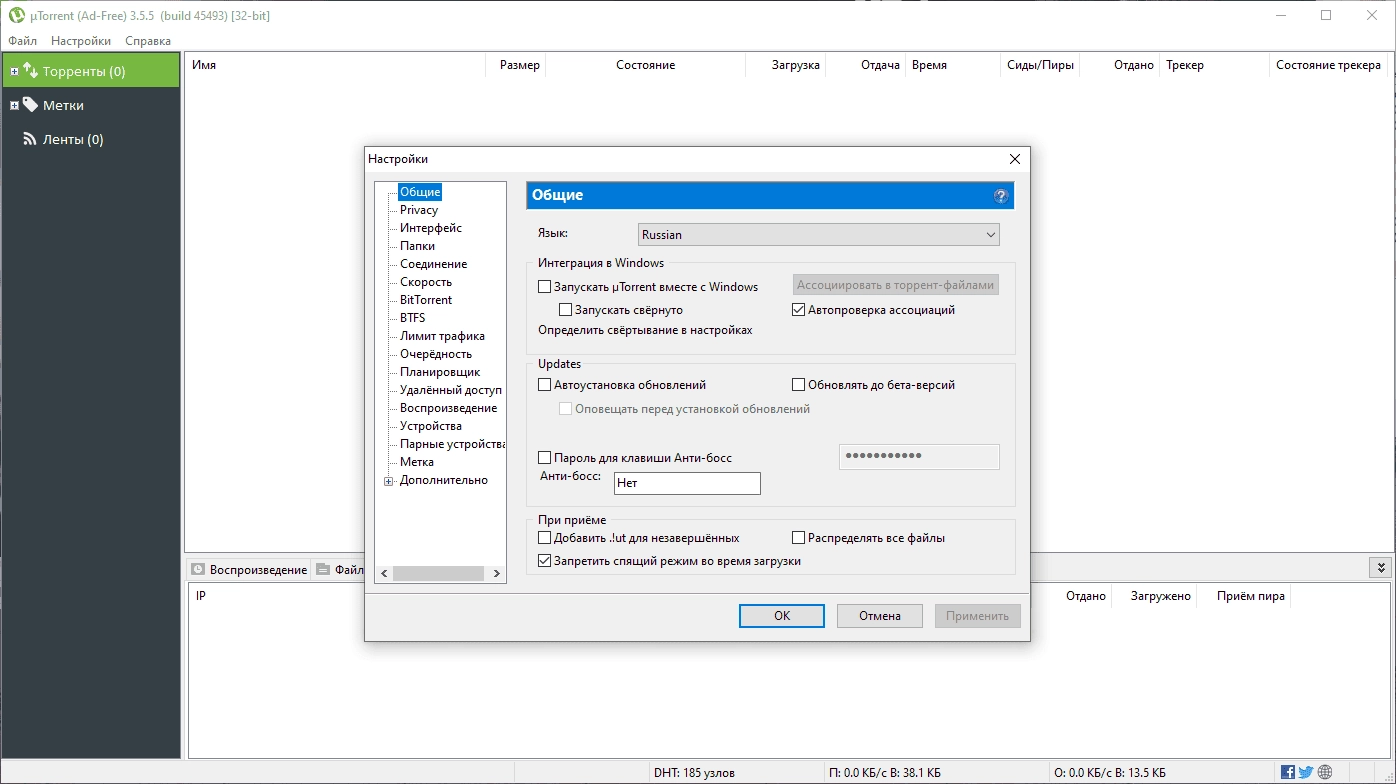1396x784 pixels.
Task: Sort torrents by Имя column
Action: pyautogui.click(x=335, y=65)
